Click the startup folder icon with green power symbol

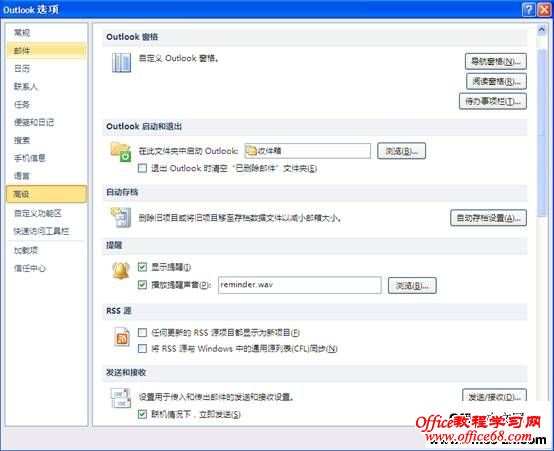(121, 152)
